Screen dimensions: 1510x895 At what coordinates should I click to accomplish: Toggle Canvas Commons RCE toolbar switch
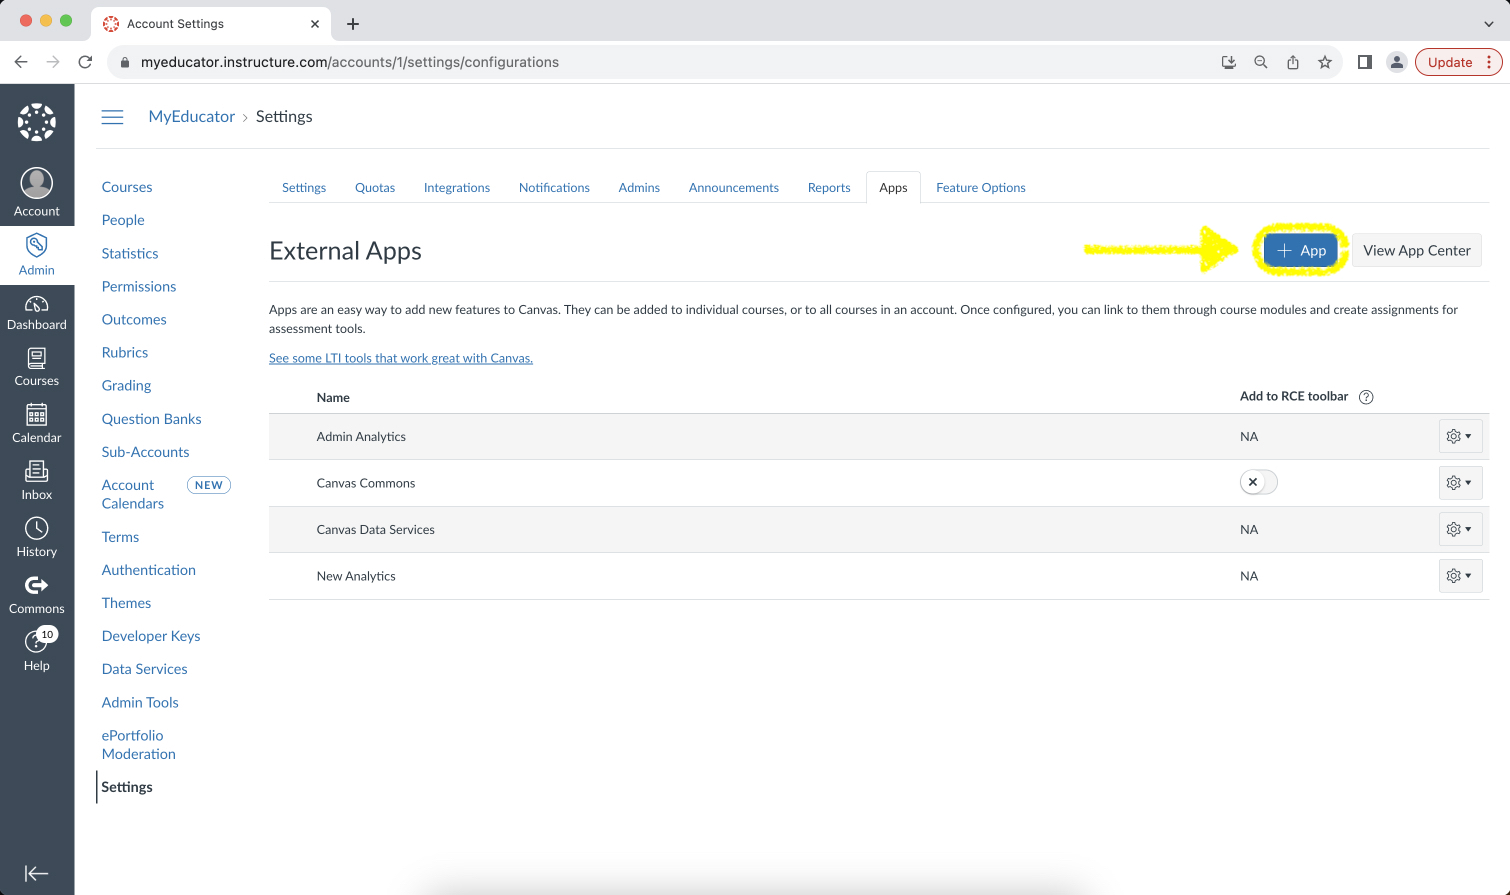click(1259, 482)
